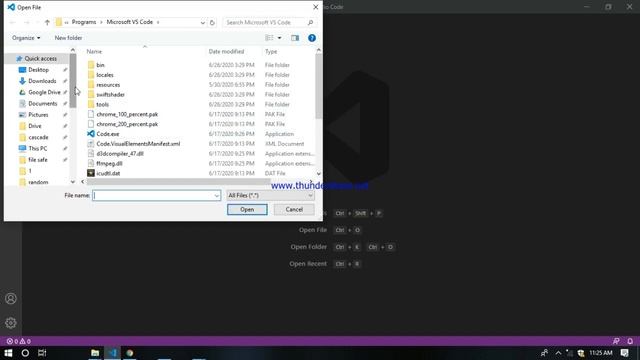
Task: Select the resources folder
Action: (108, 85)
